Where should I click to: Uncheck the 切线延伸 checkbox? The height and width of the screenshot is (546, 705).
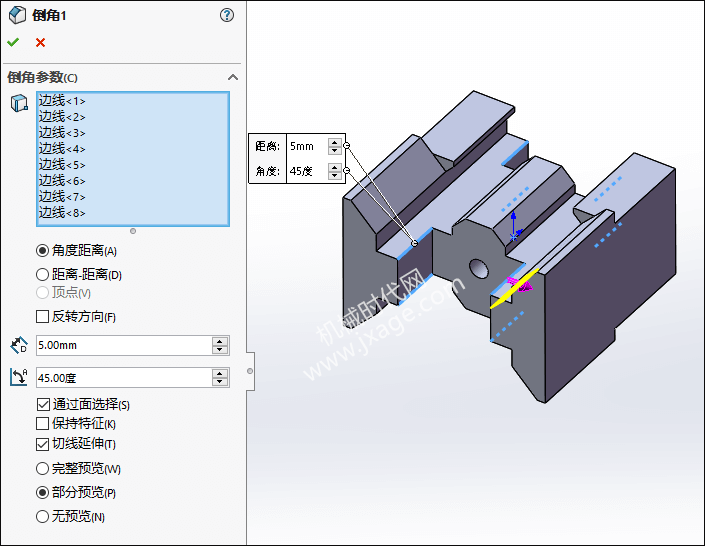(42, 444)
